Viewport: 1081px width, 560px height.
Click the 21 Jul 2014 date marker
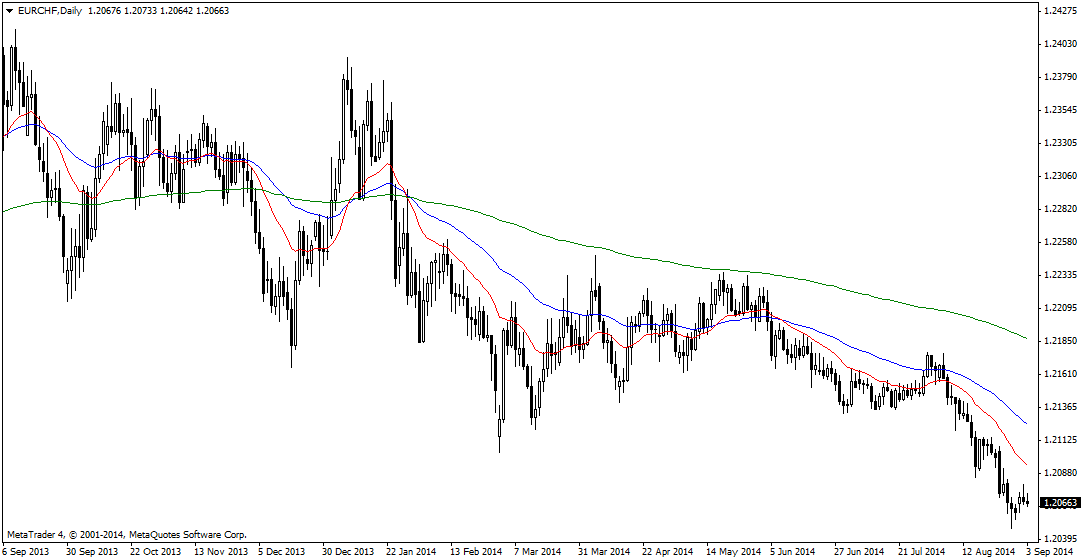(x=922, y=551)
